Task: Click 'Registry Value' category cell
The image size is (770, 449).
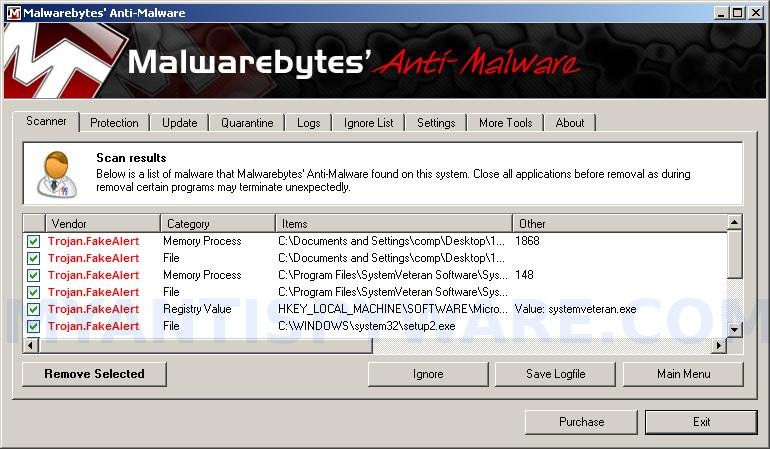Action: (x=197, y=309)
